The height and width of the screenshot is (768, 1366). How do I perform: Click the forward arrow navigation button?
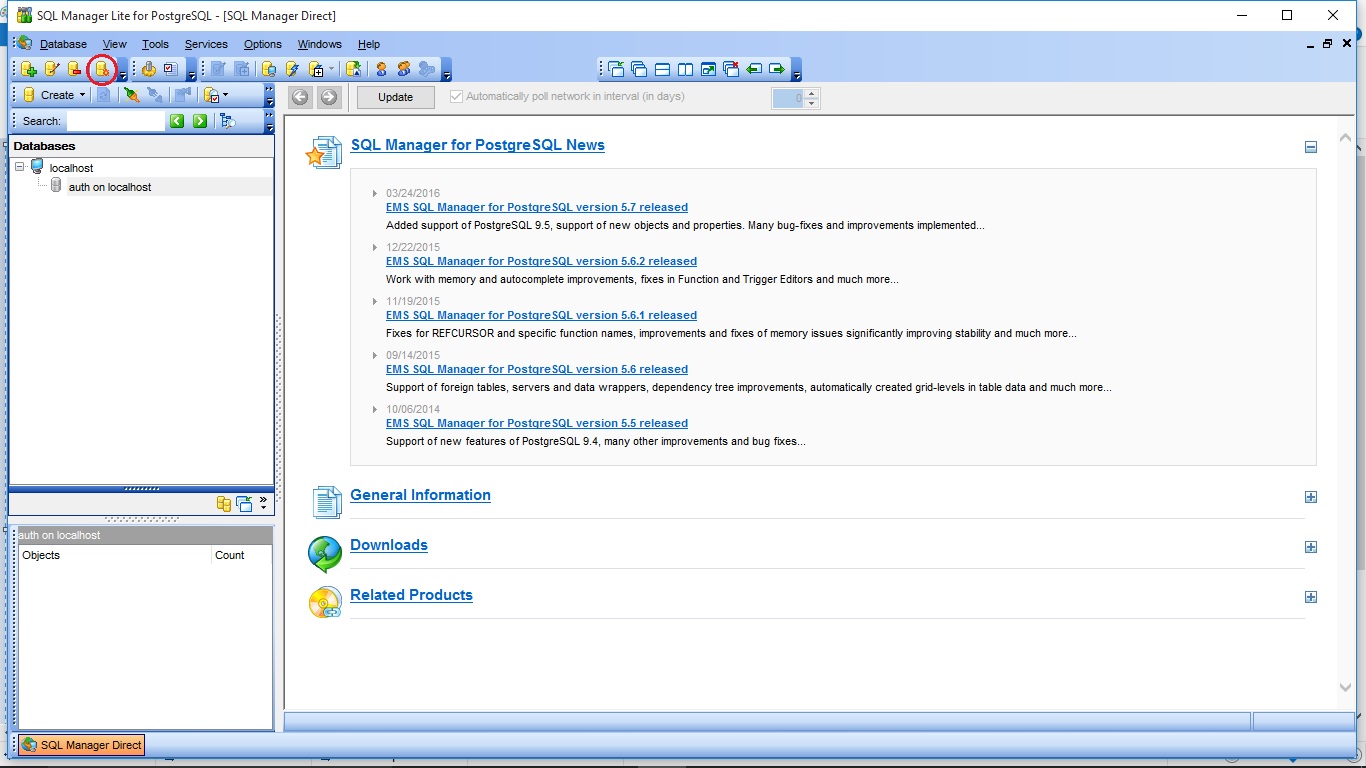coord(329,97)
